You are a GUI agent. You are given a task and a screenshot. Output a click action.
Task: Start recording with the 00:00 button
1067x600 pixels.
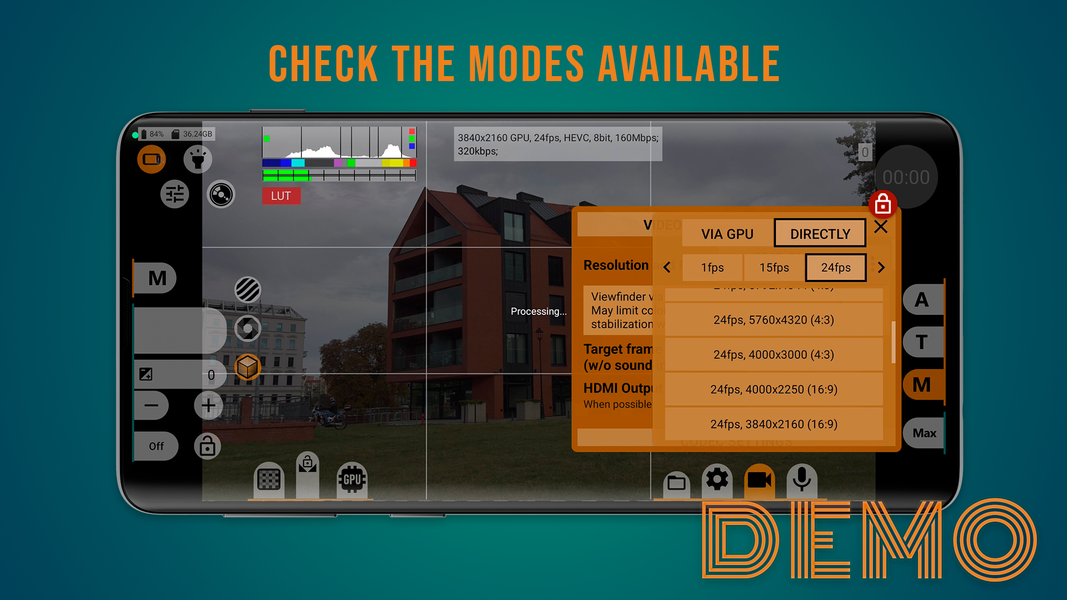tap(906, 177)
